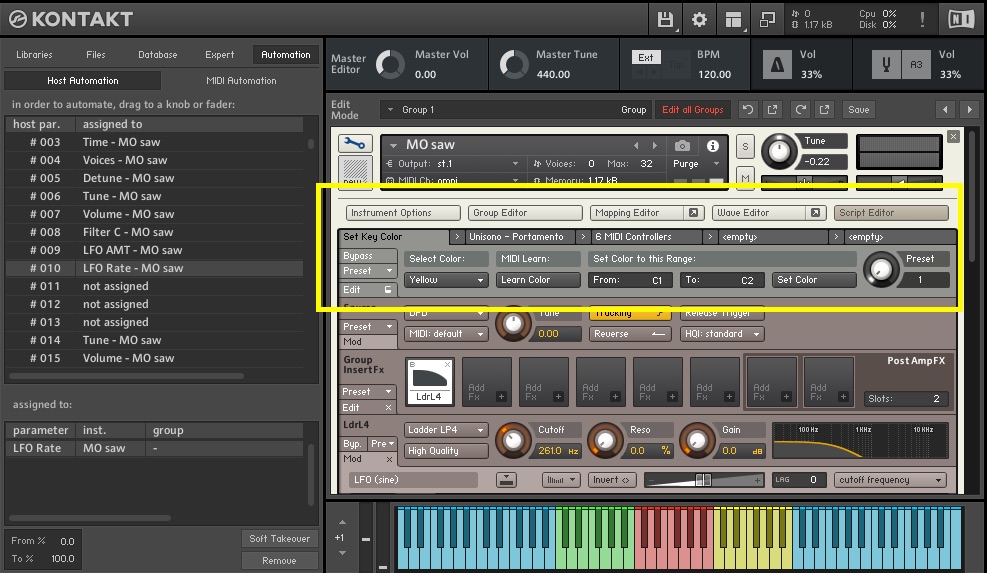Click the filter Cutoff knob

point(512,440)
